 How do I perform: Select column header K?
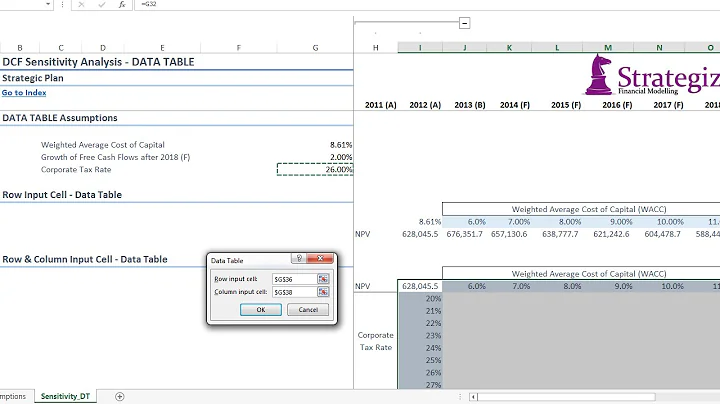point(509,48)
